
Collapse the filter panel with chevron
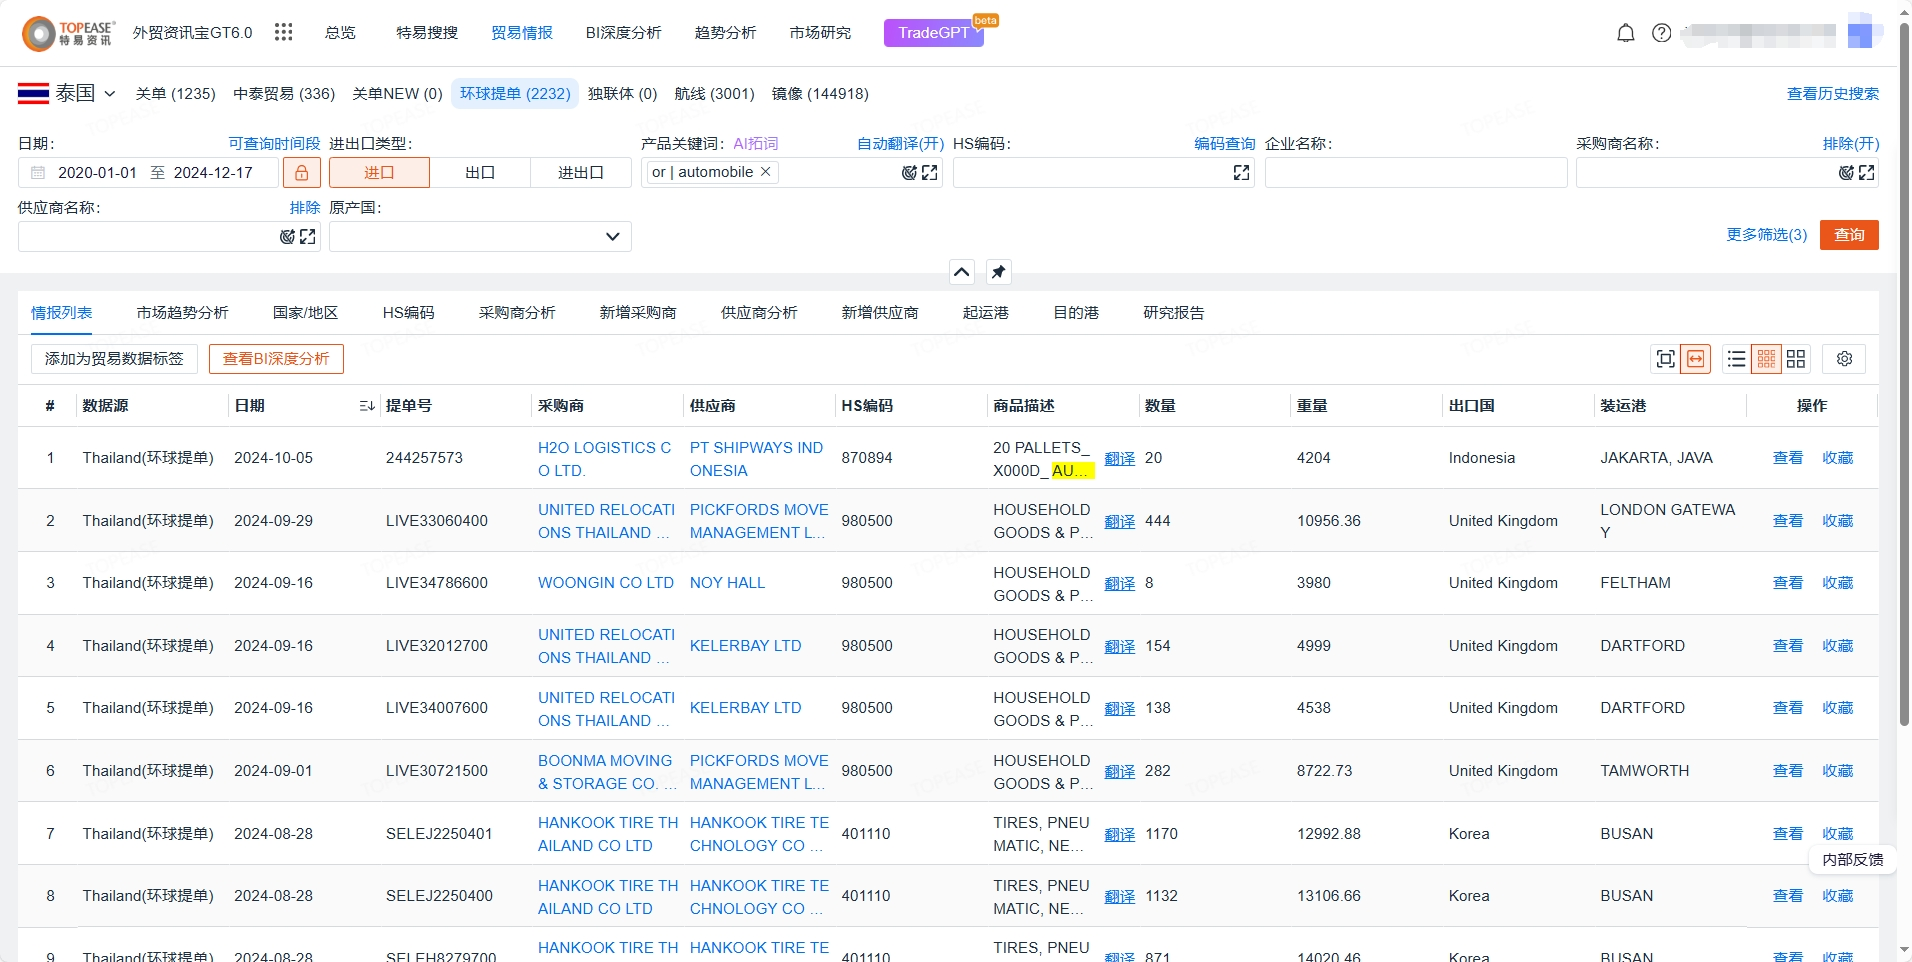[961, 272]
